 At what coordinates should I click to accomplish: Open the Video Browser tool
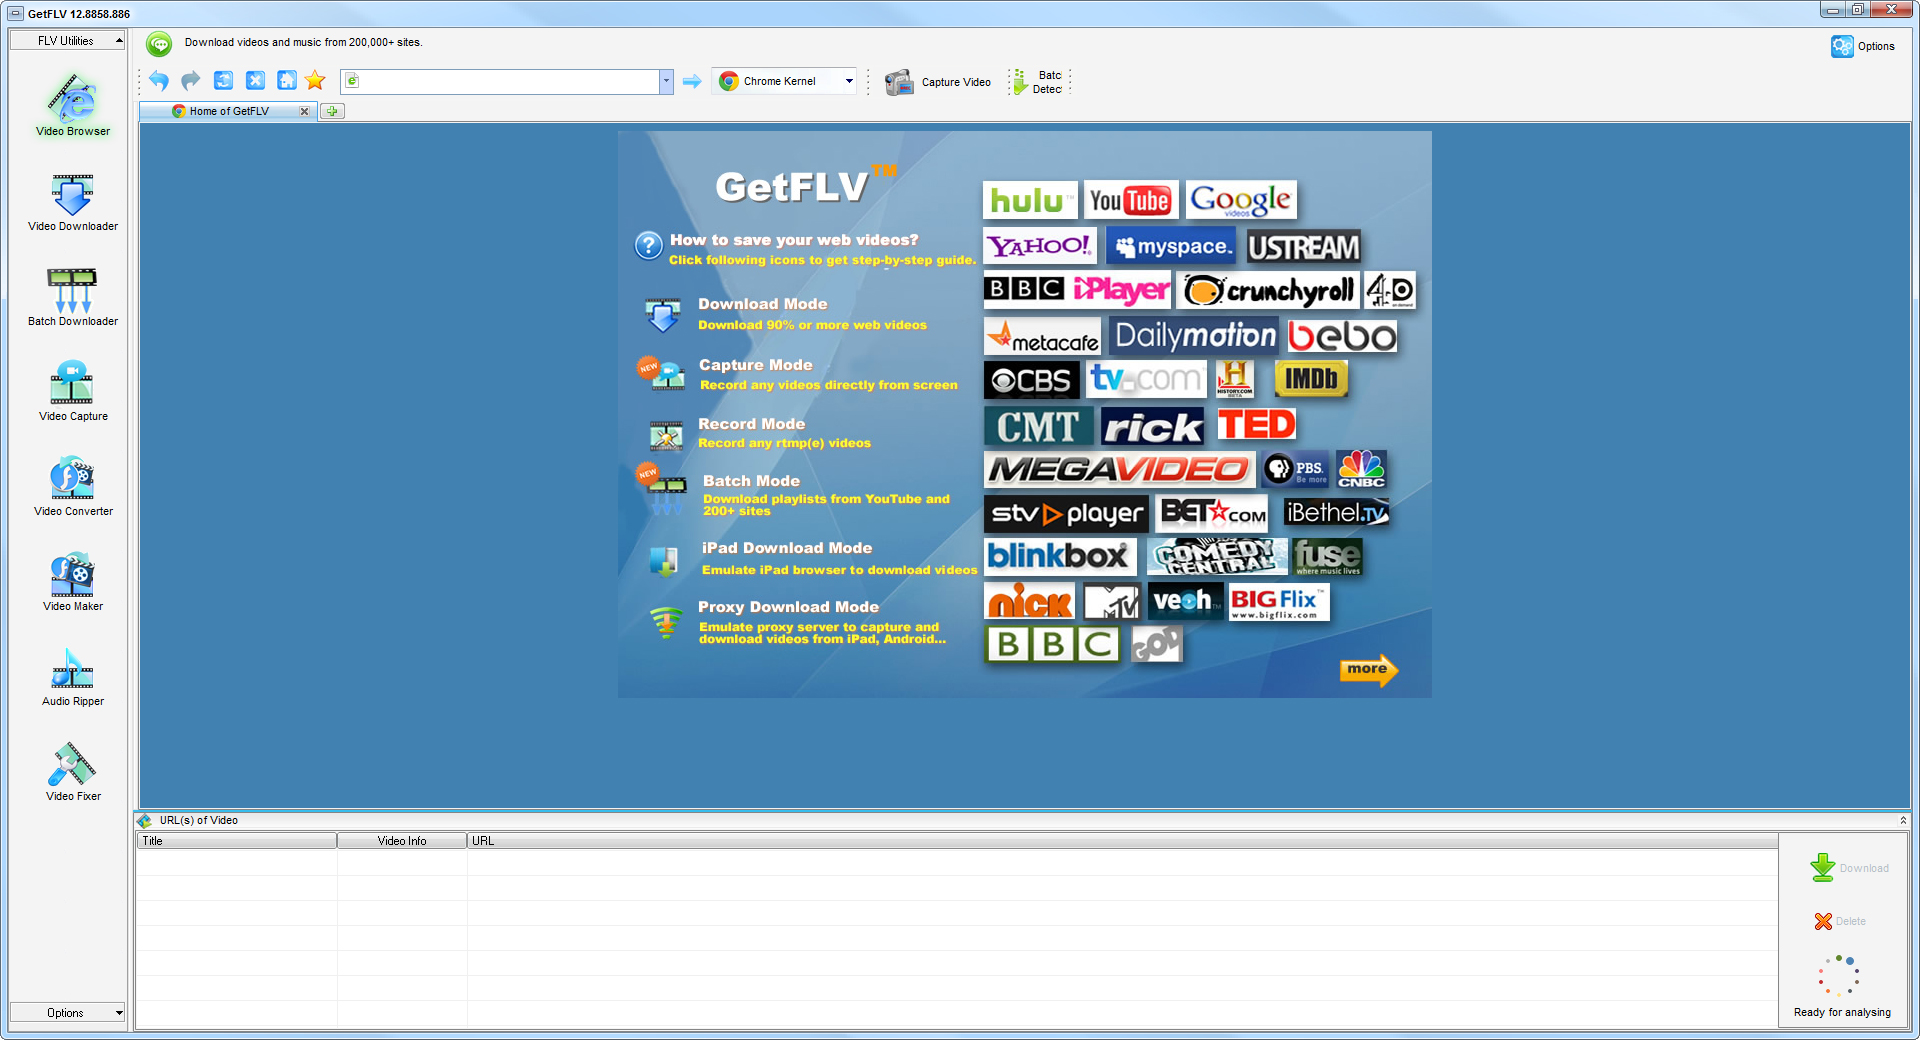[72, 105]
